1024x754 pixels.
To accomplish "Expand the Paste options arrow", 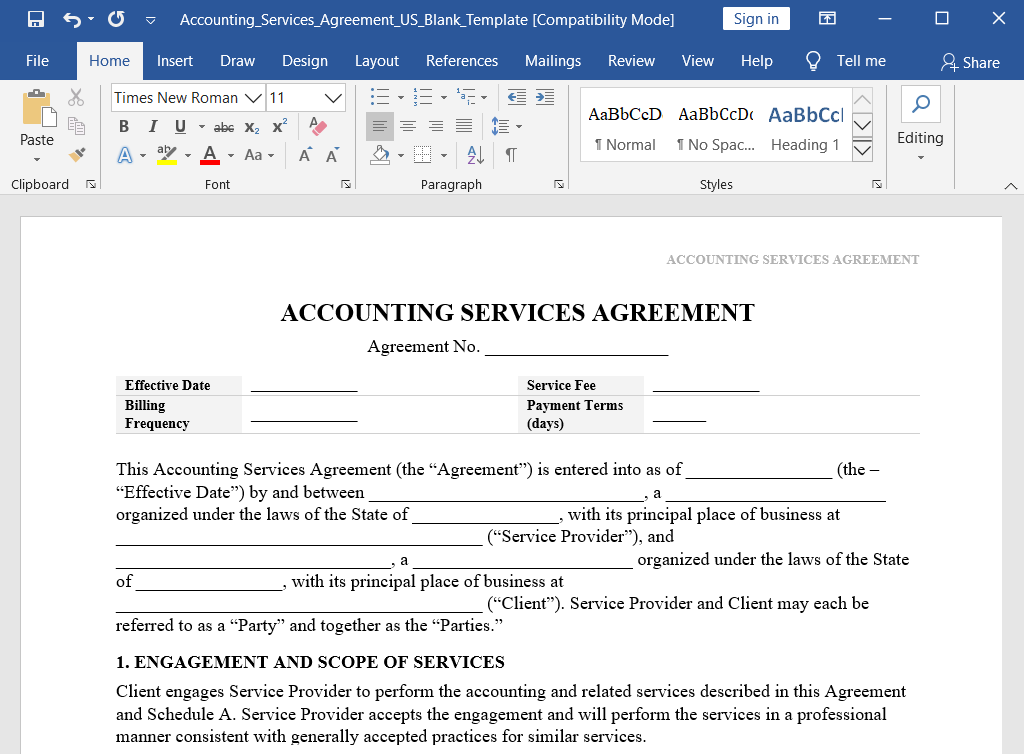I will click(x=37, y=159).
